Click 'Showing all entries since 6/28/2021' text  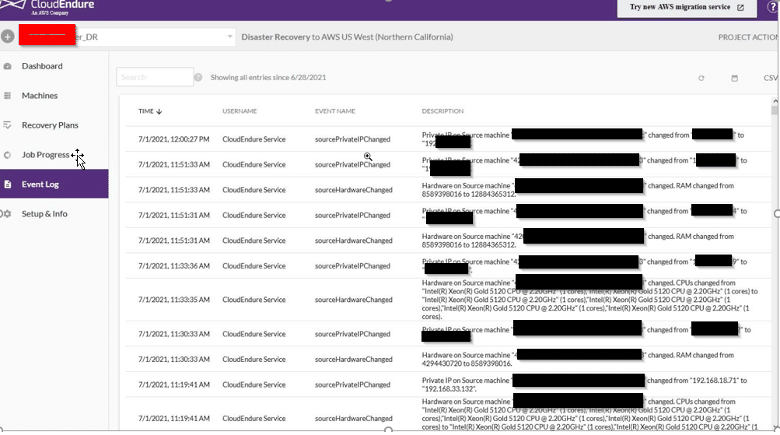(268, 77)
